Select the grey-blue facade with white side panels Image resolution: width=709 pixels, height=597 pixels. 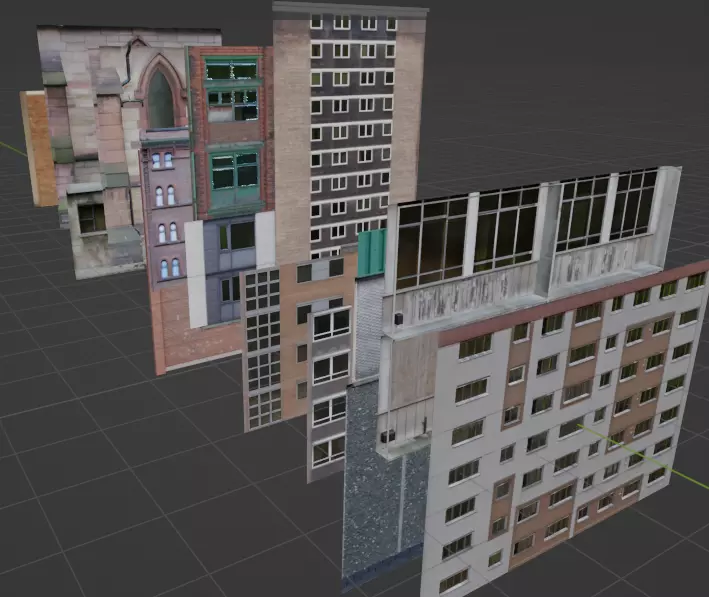(230, 269)
